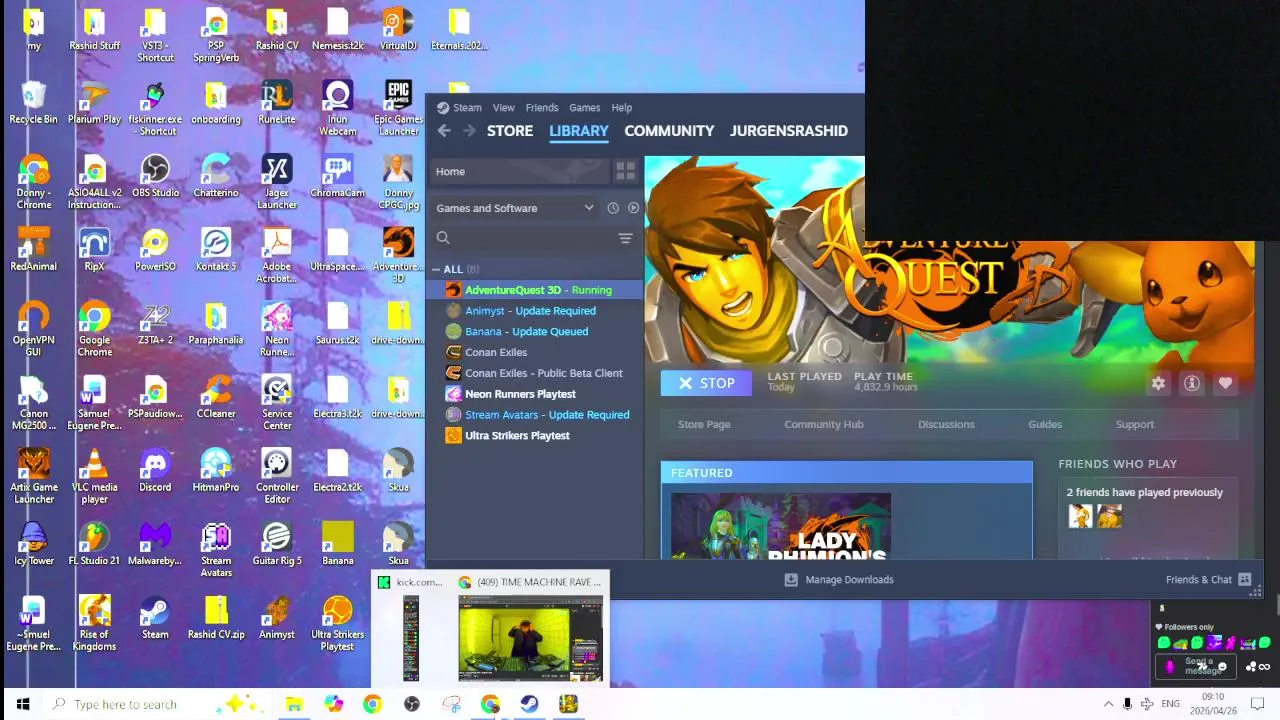Image resolution: width=1280 pixels, height=720 pixels.
Task: Switch to the COMMUNITY tab
Action: point(669,131)
